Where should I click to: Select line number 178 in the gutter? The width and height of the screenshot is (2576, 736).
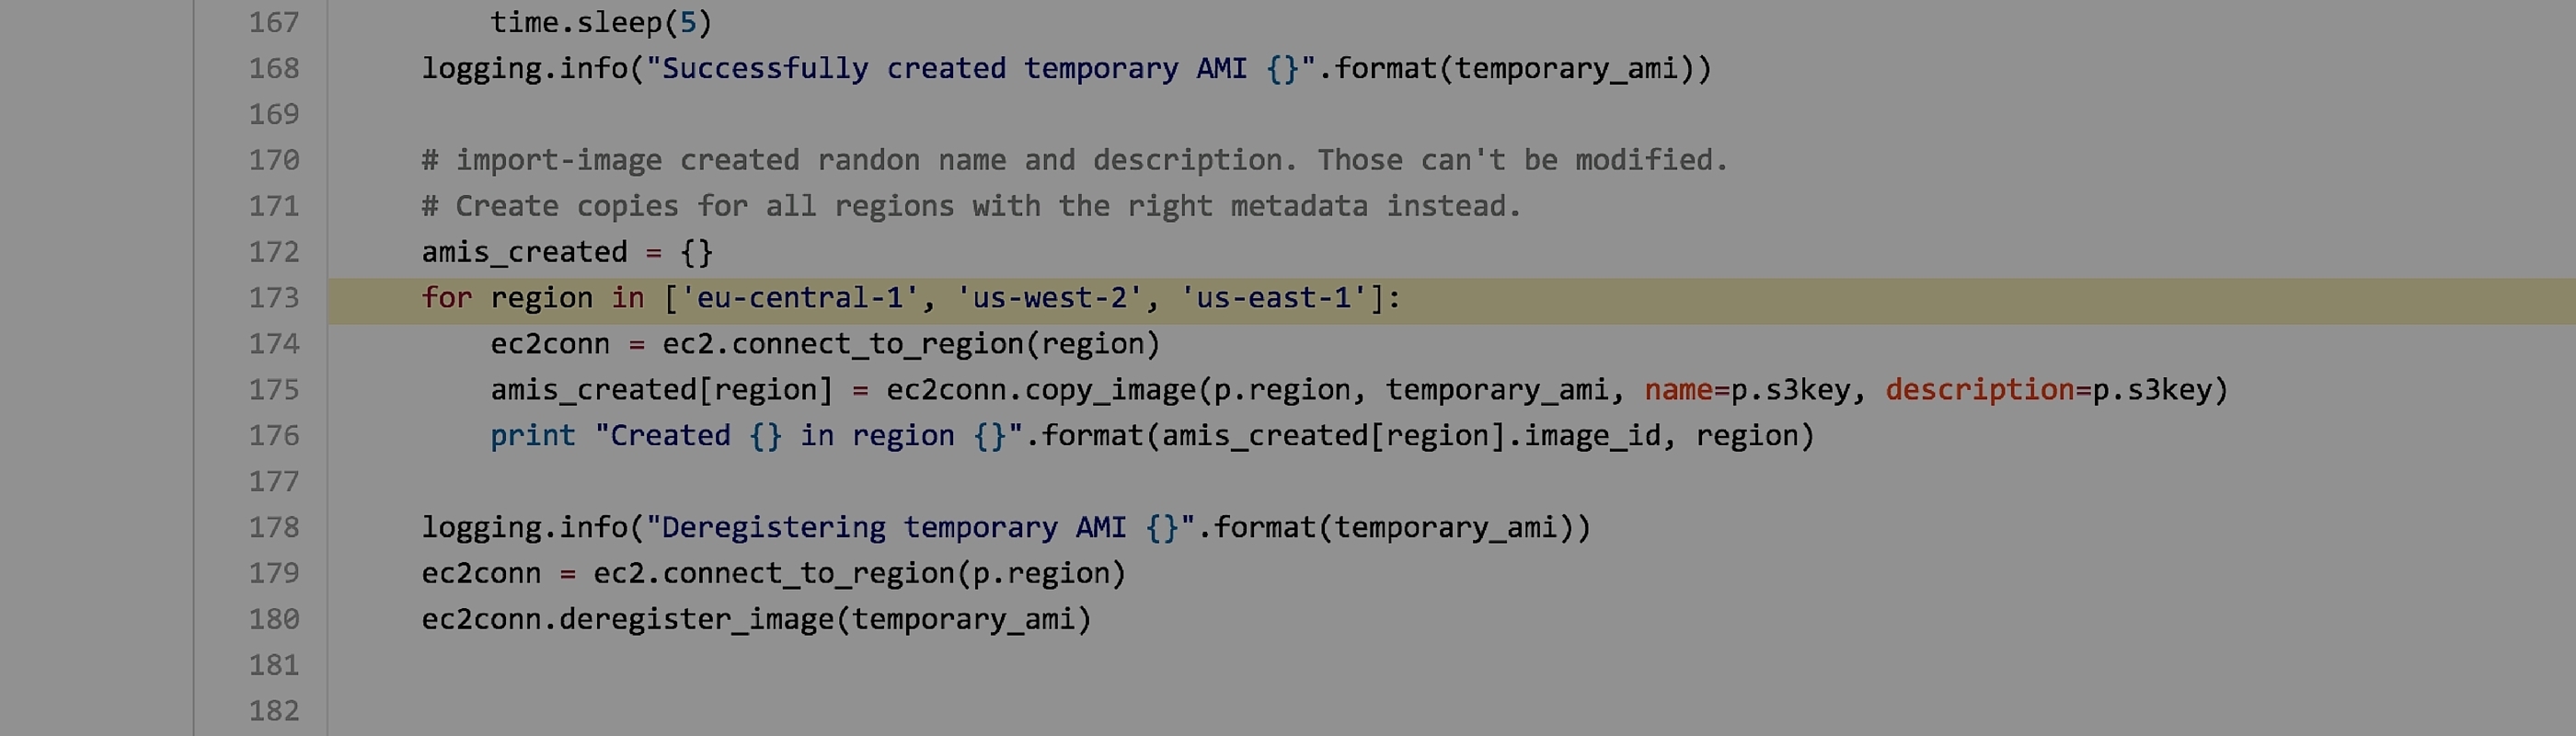click(x=274, y=528)
